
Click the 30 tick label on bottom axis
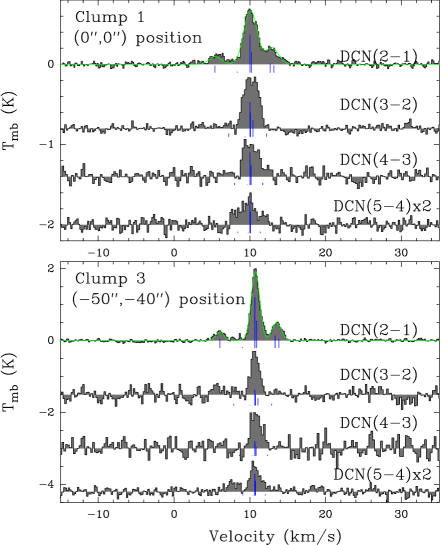tap(401, 514)
